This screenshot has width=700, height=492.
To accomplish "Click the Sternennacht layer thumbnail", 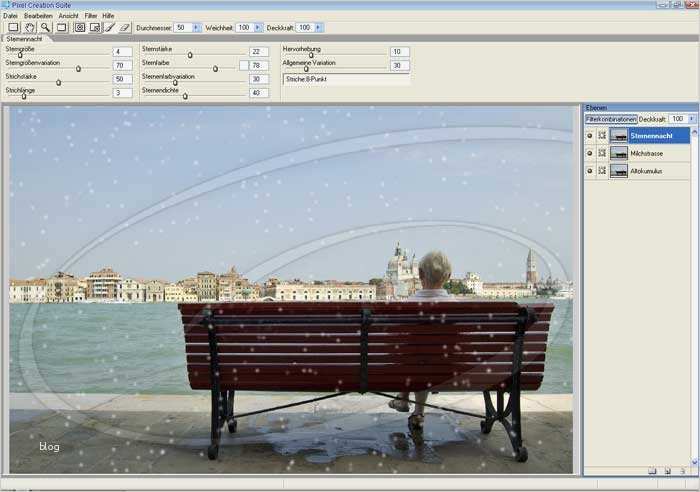I will click(618, 135).
